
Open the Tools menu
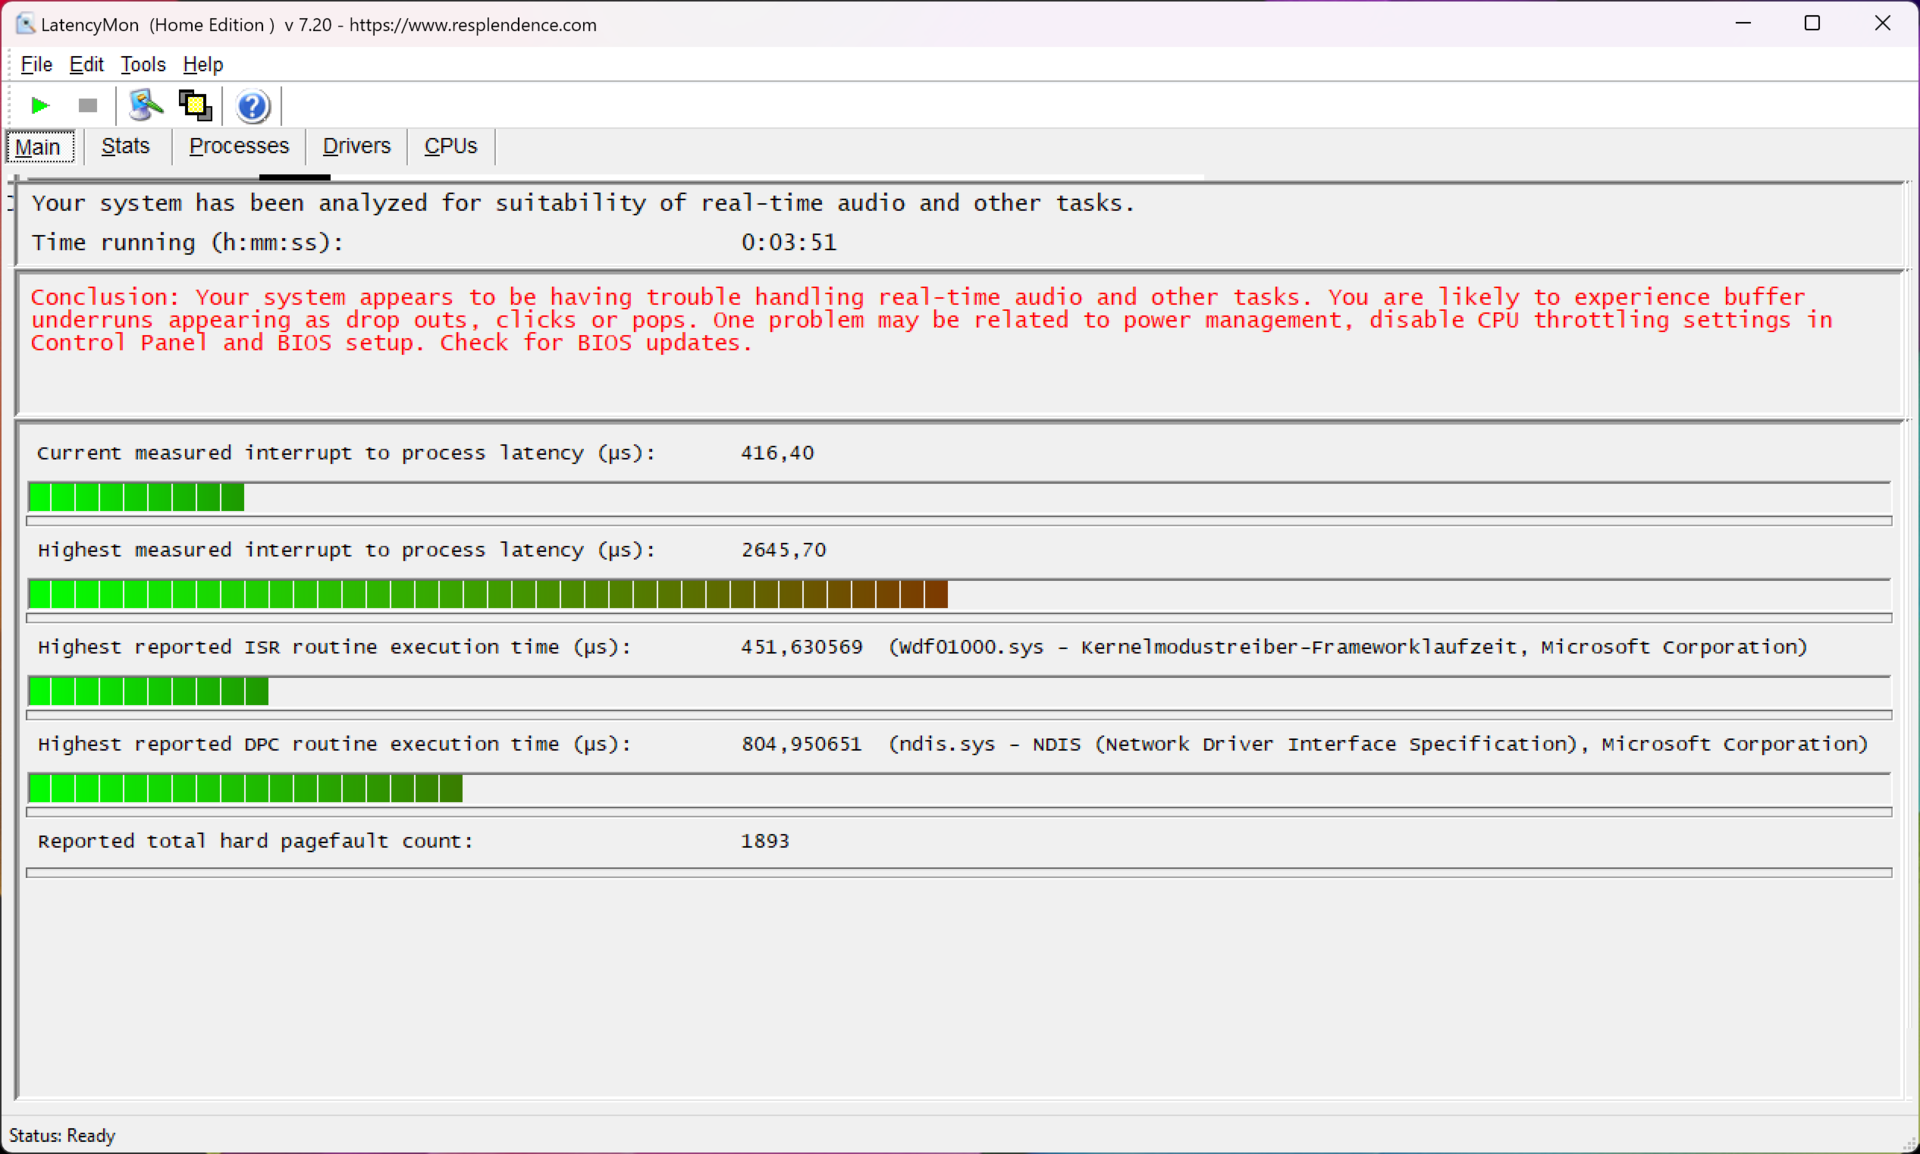click(143, 65)
